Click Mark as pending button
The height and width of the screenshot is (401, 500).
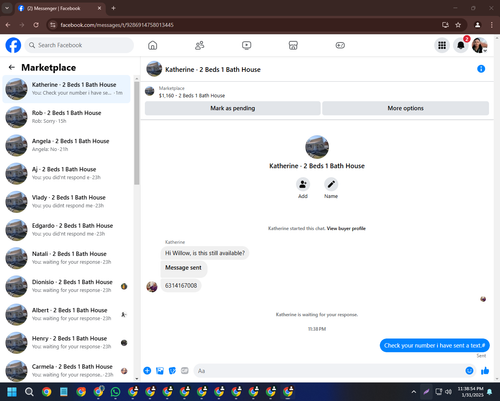tap(233, 108)
